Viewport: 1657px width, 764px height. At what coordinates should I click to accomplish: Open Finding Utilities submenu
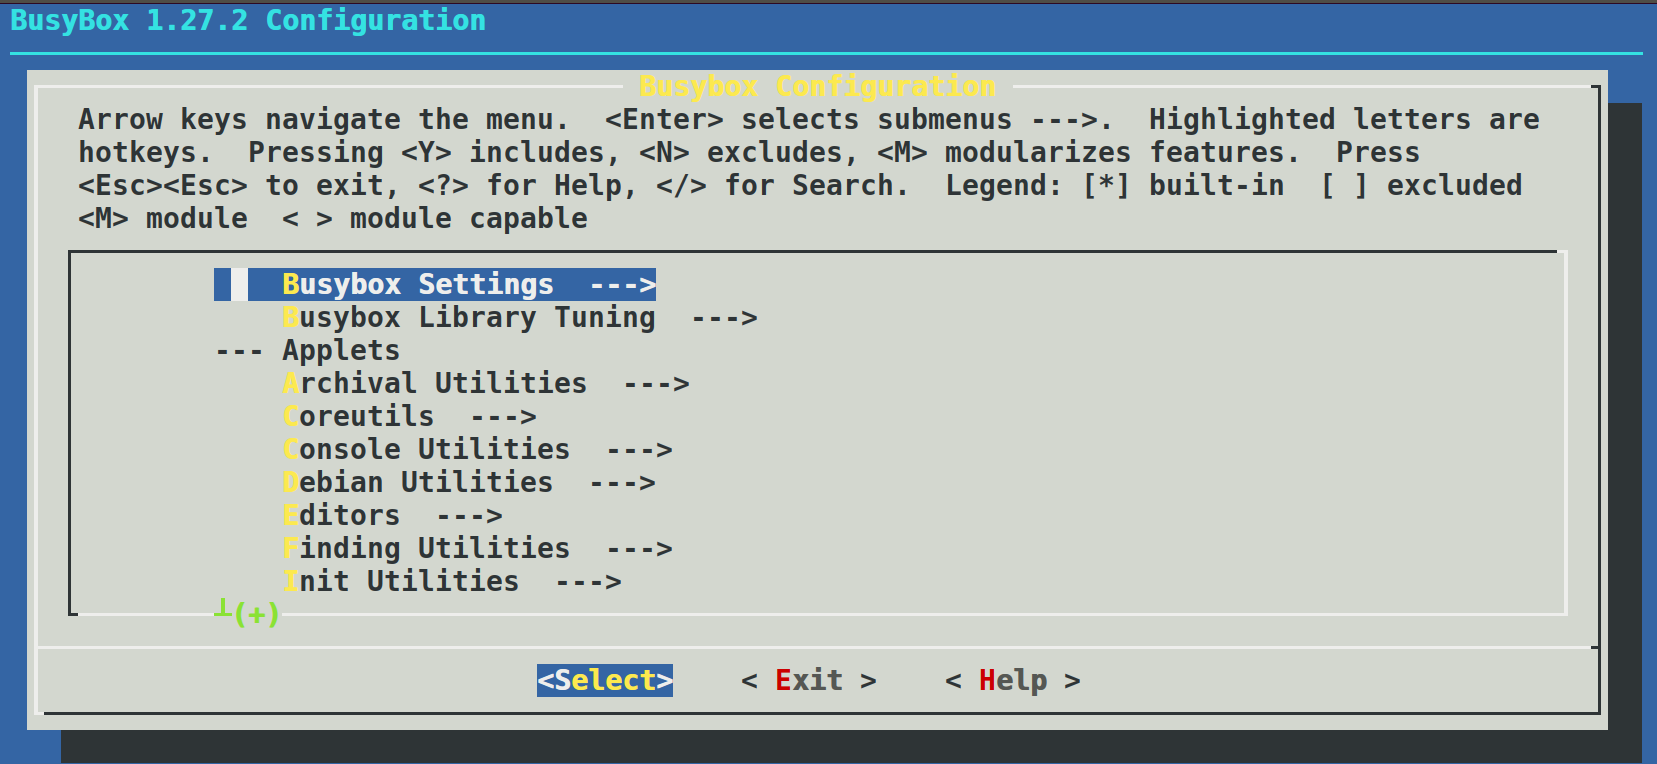(x=477, y=549)
